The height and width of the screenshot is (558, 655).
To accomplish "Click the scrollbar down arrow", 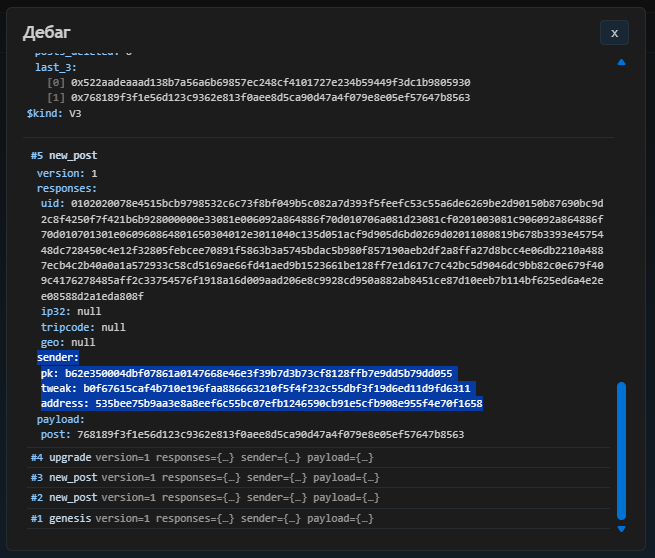I will click(621, 529).
